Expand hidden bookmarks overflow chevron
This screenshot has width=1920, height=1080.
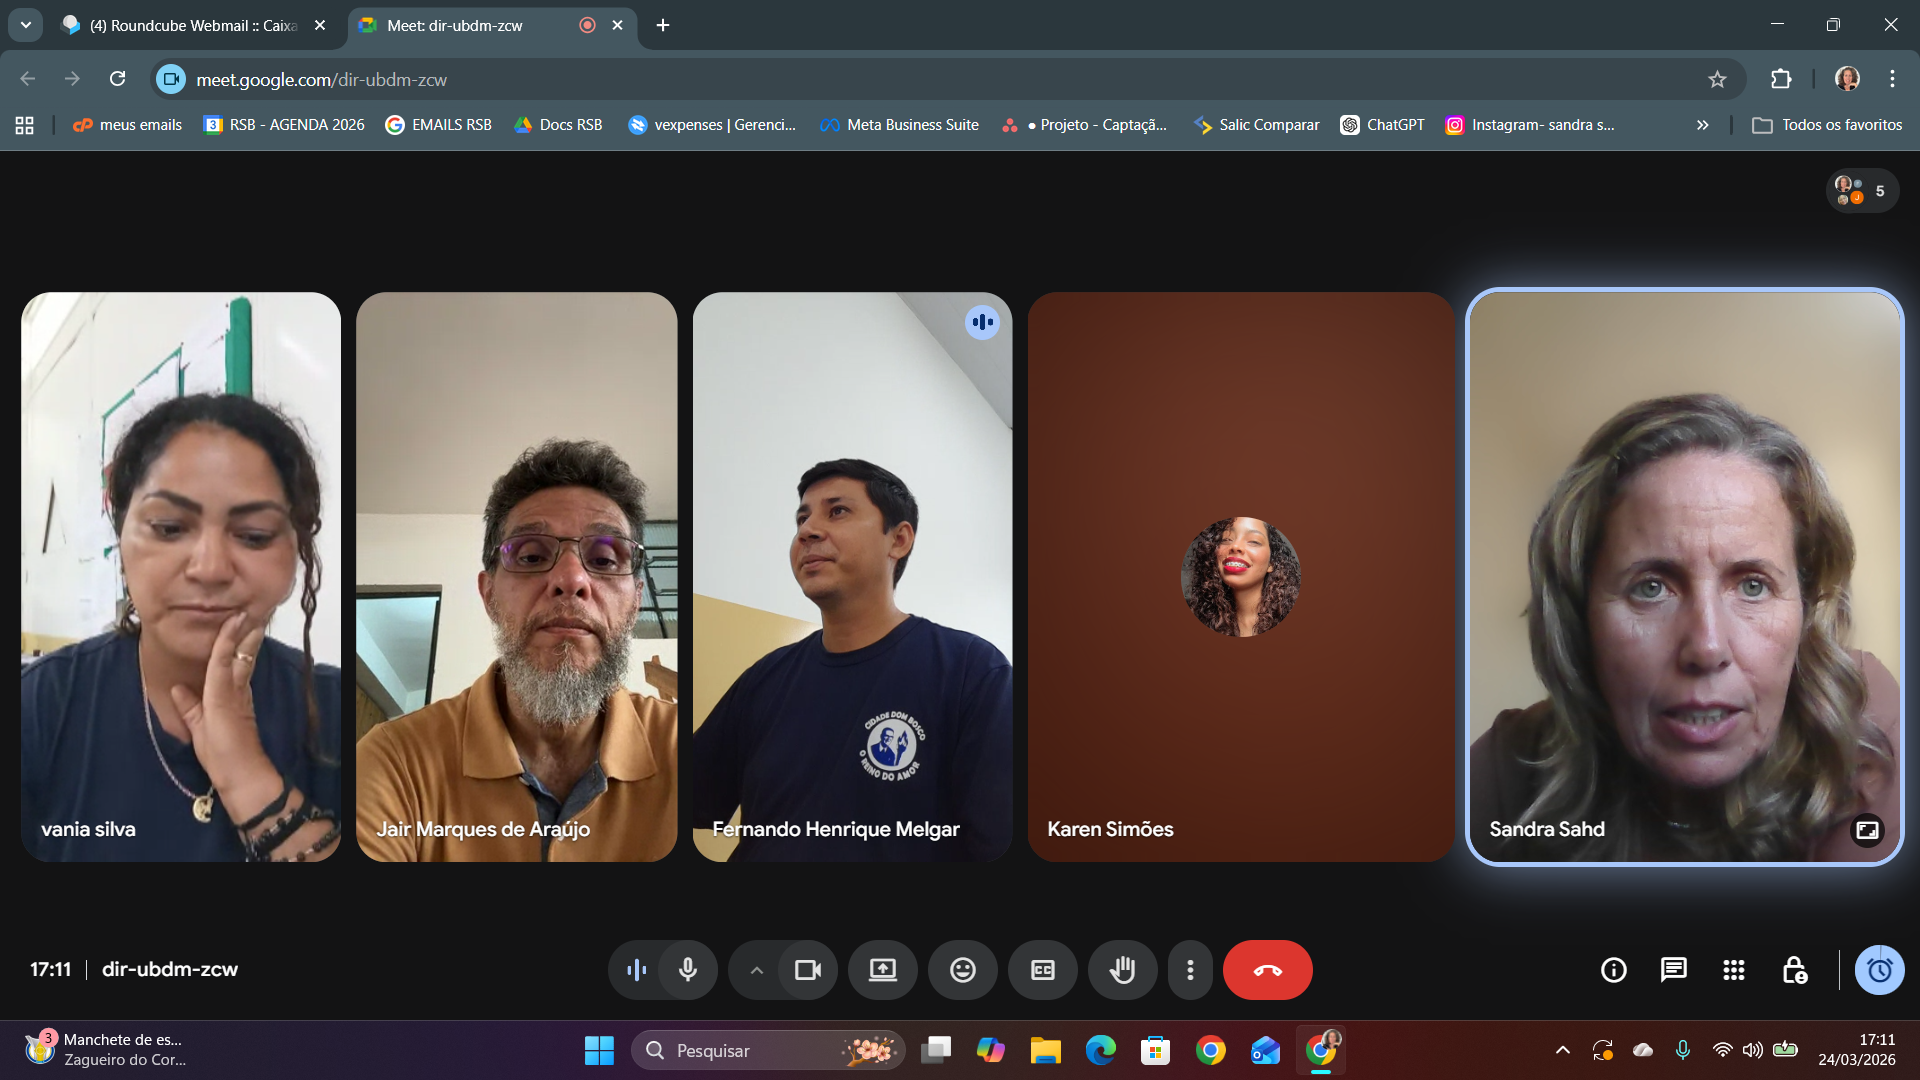click(x=1702, y=125)
